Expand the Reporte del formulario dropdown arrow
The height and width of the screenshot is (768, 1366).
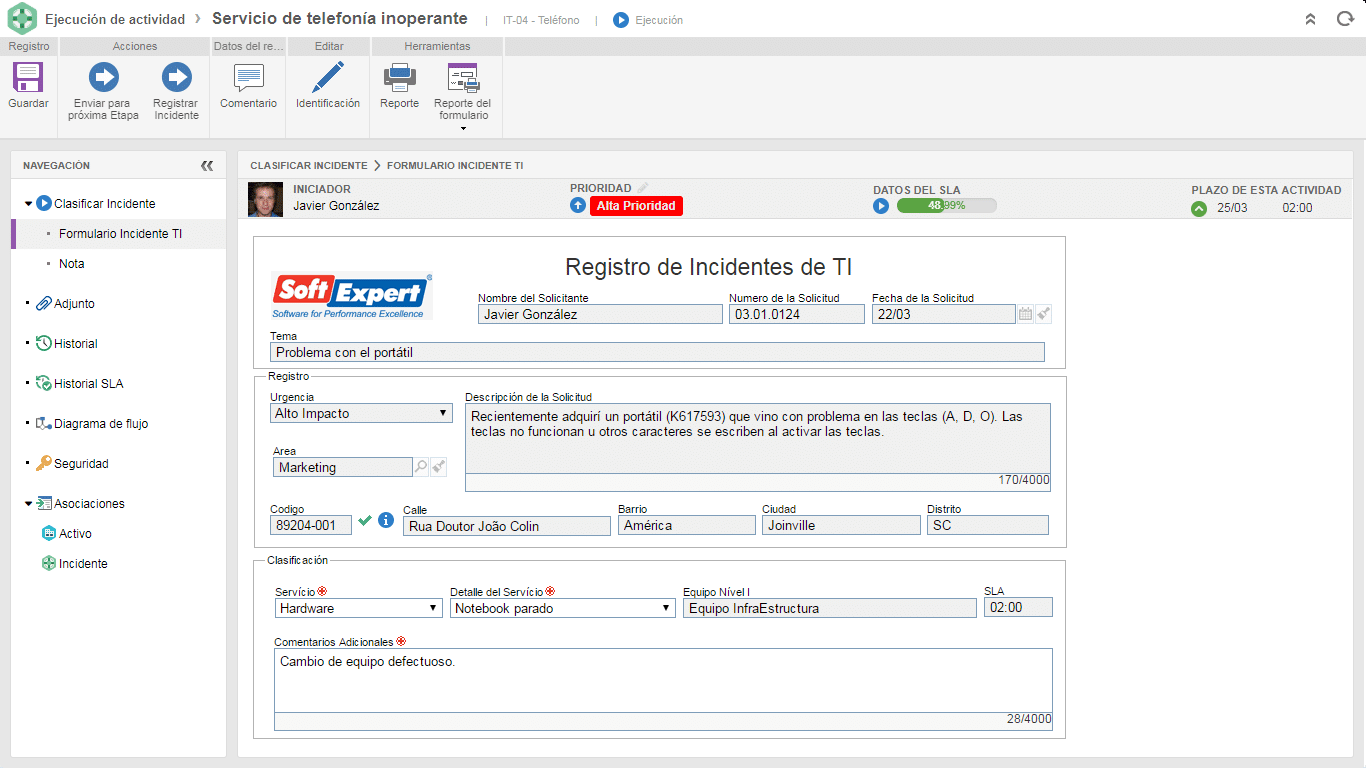(463, 128)
